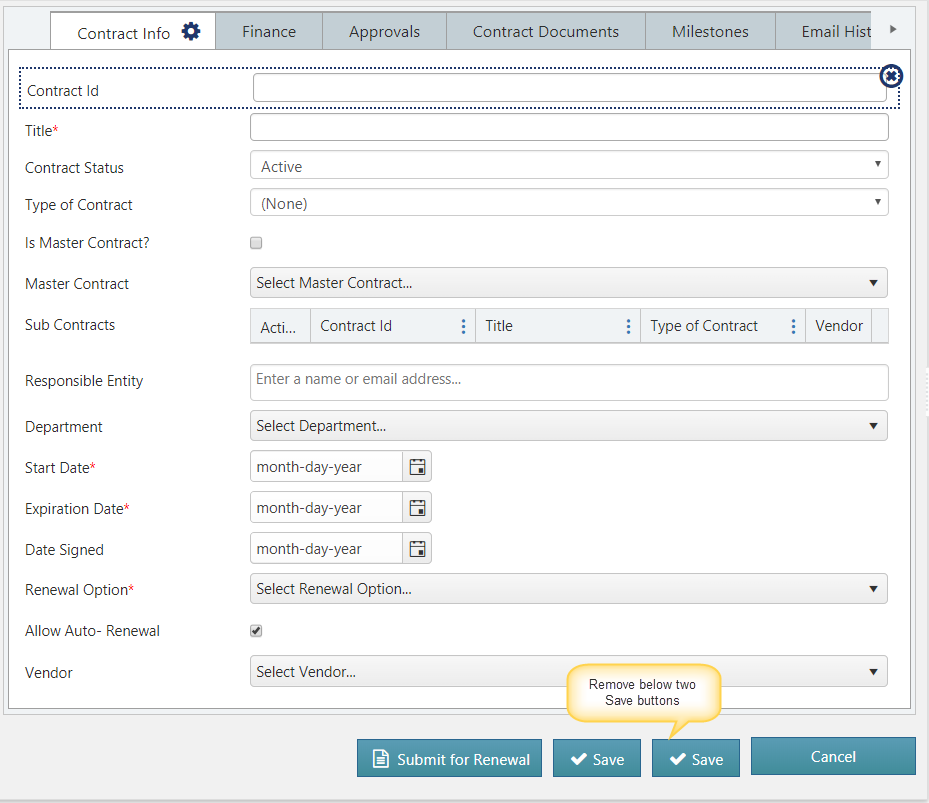This screenshot has width=929, height=803.
Task: Click the Title input field
Action: 568,128
